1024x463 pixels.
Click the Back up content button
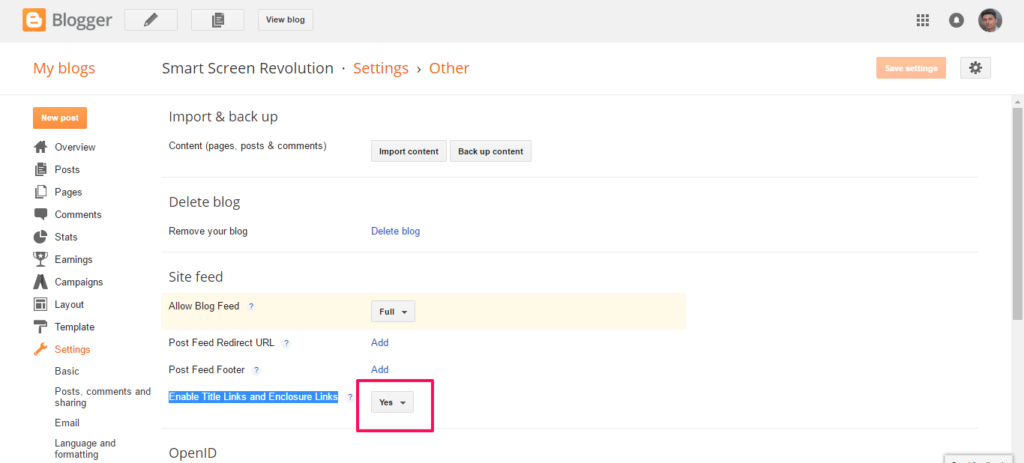click(490, 151)
